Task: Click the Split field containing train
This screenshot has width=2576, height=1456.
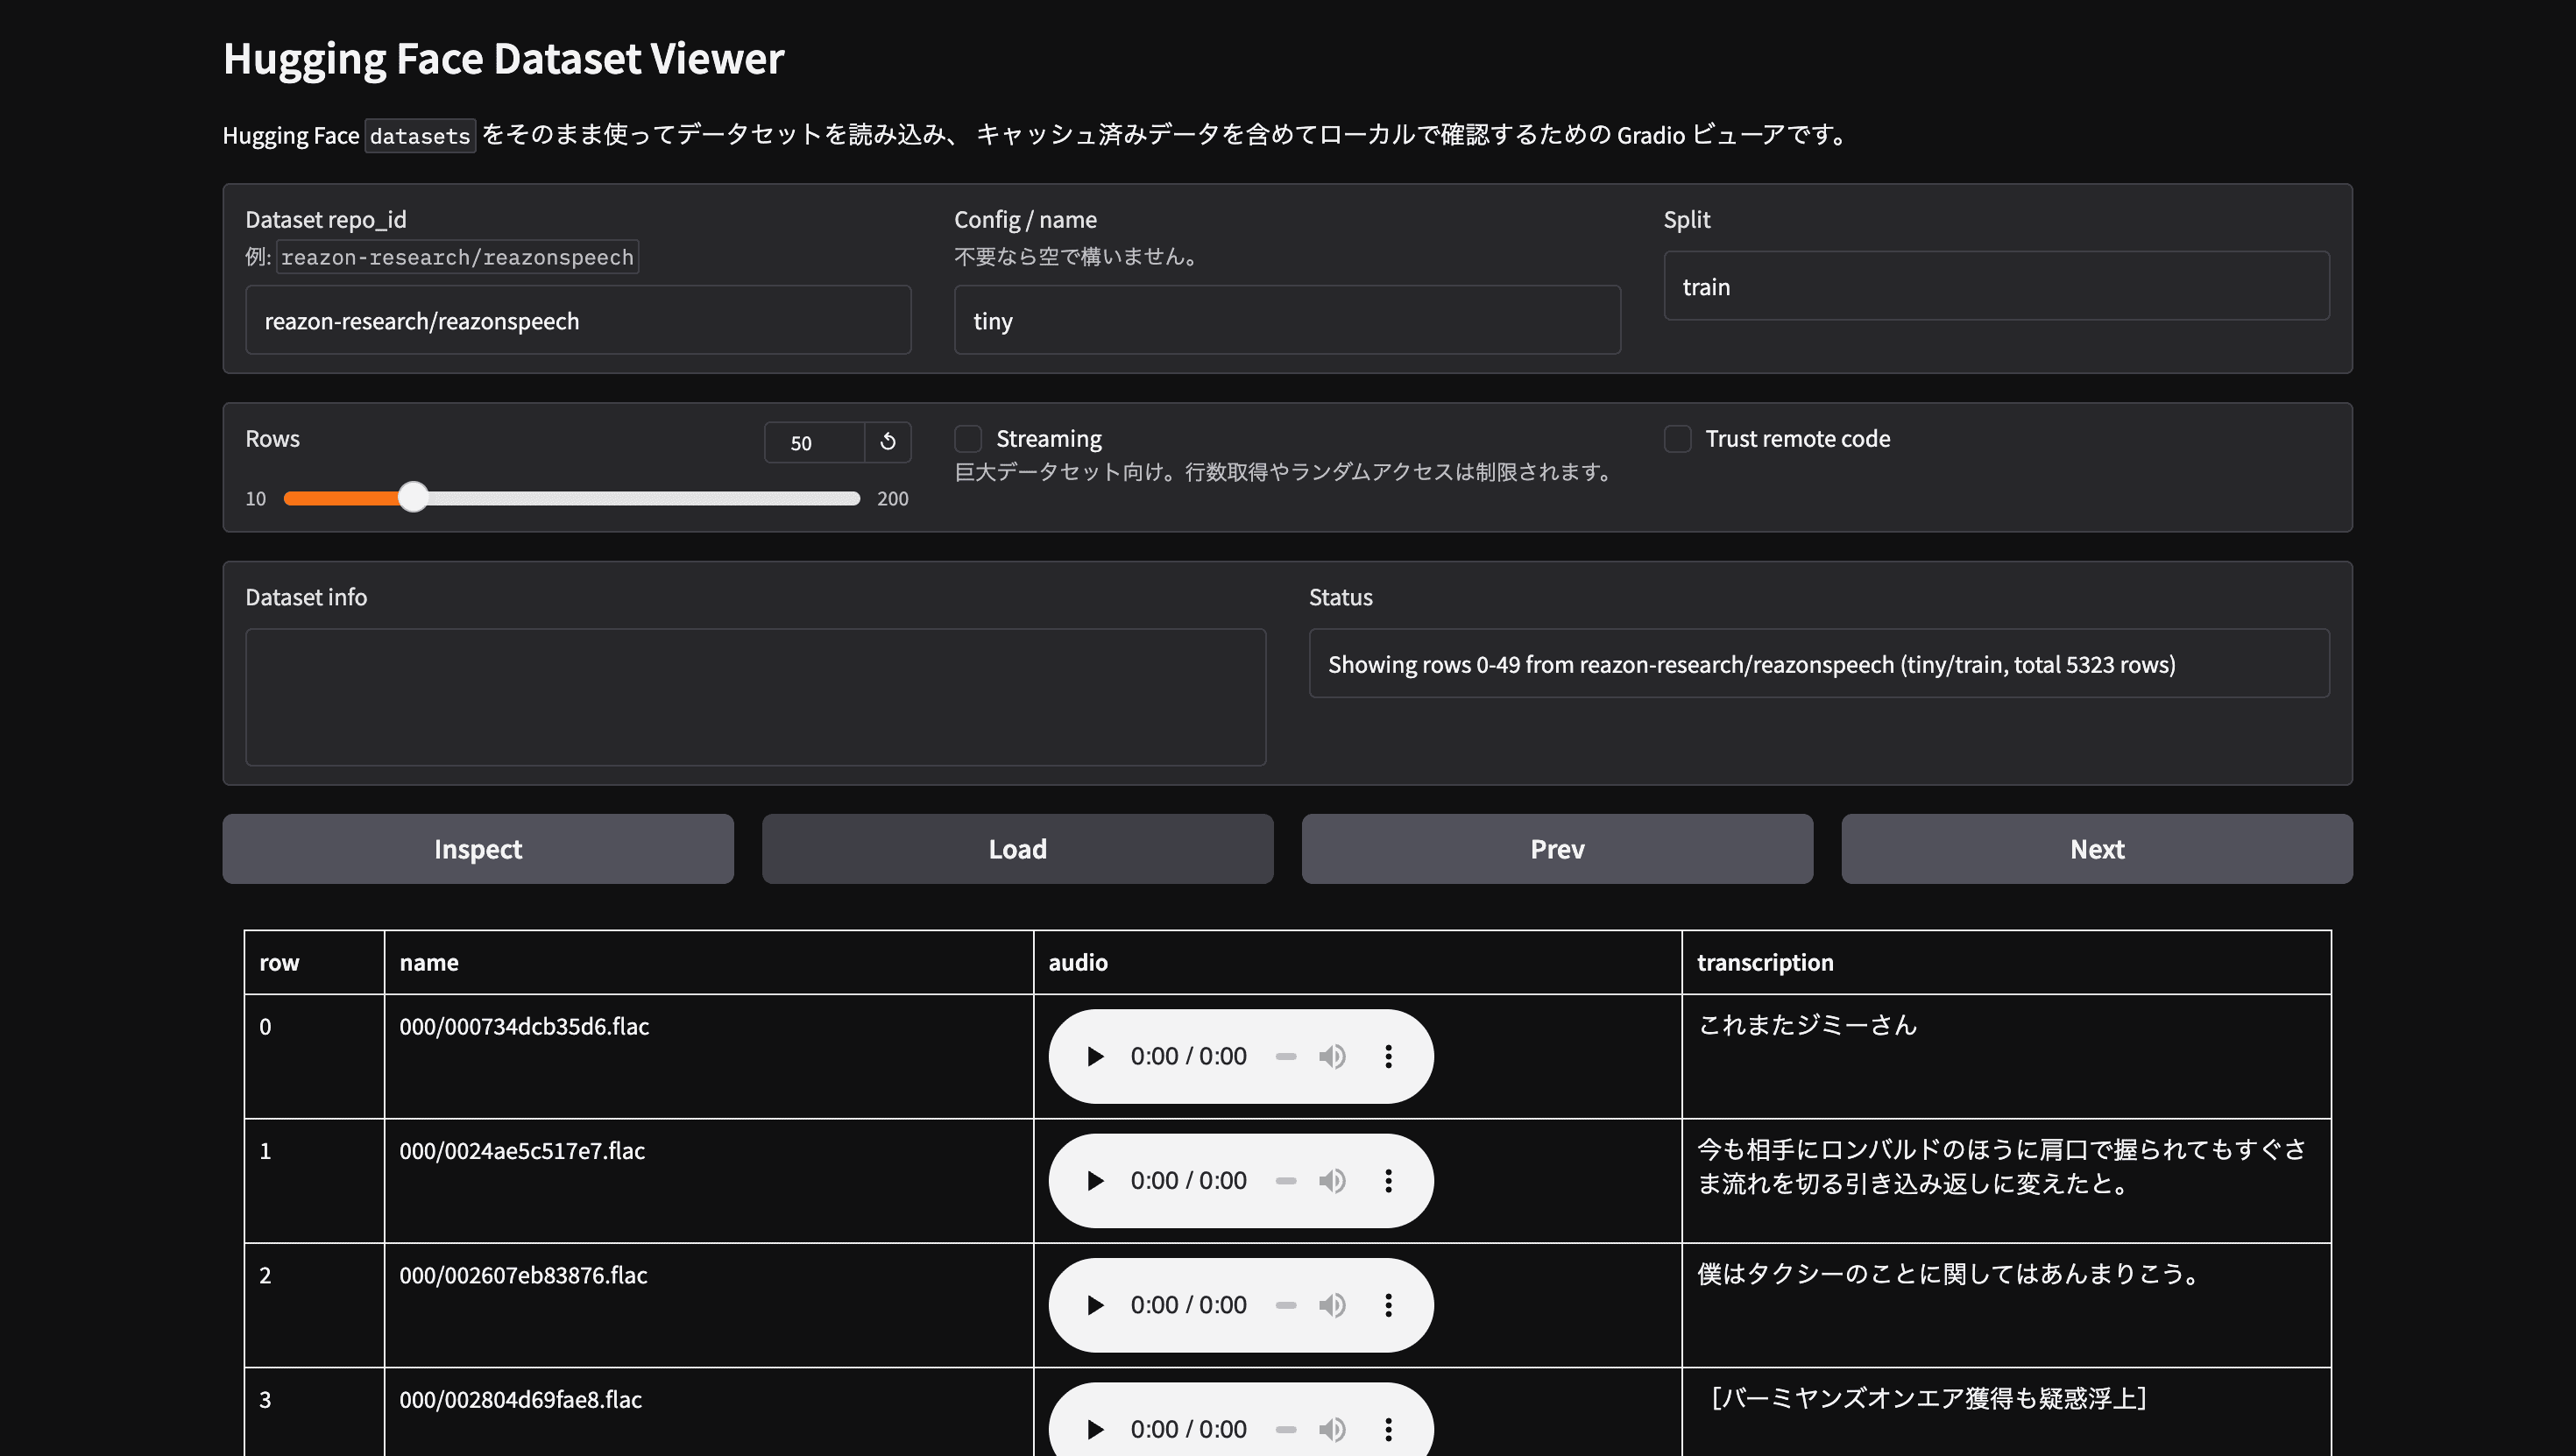Action: [x=1996, y=286]
